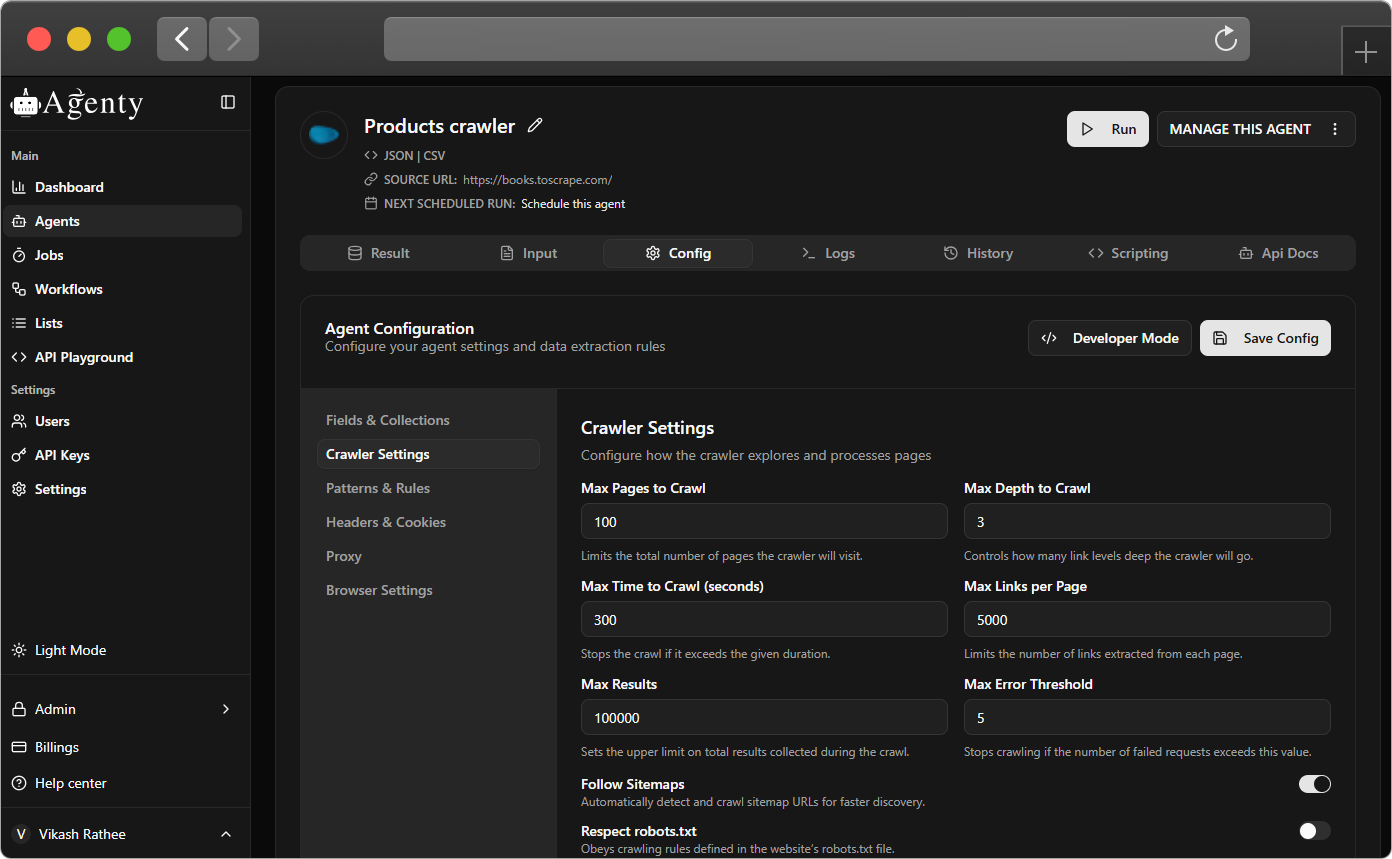
Task: Select Patterns & Rules in config sidebar
Action: pos(378,488)
